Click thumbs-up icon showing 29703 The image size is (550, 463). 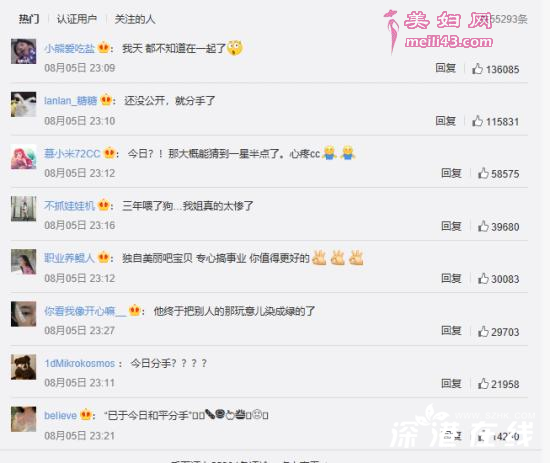pos(483,331)
